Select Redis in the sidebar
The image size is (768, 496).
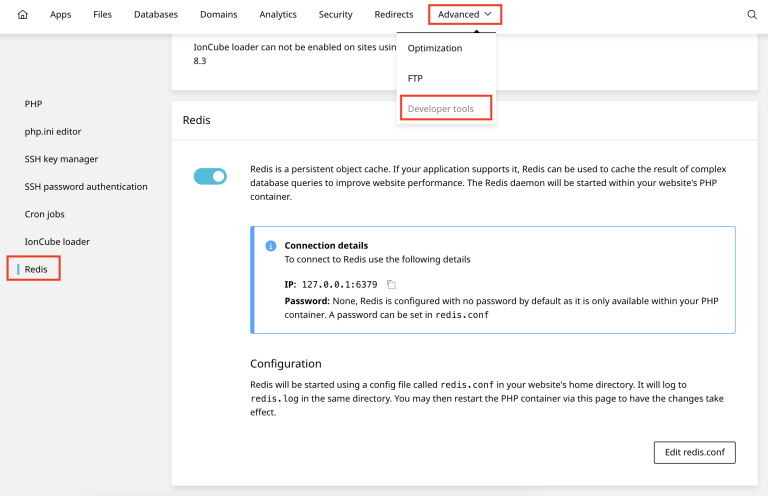tap(36, 269)
